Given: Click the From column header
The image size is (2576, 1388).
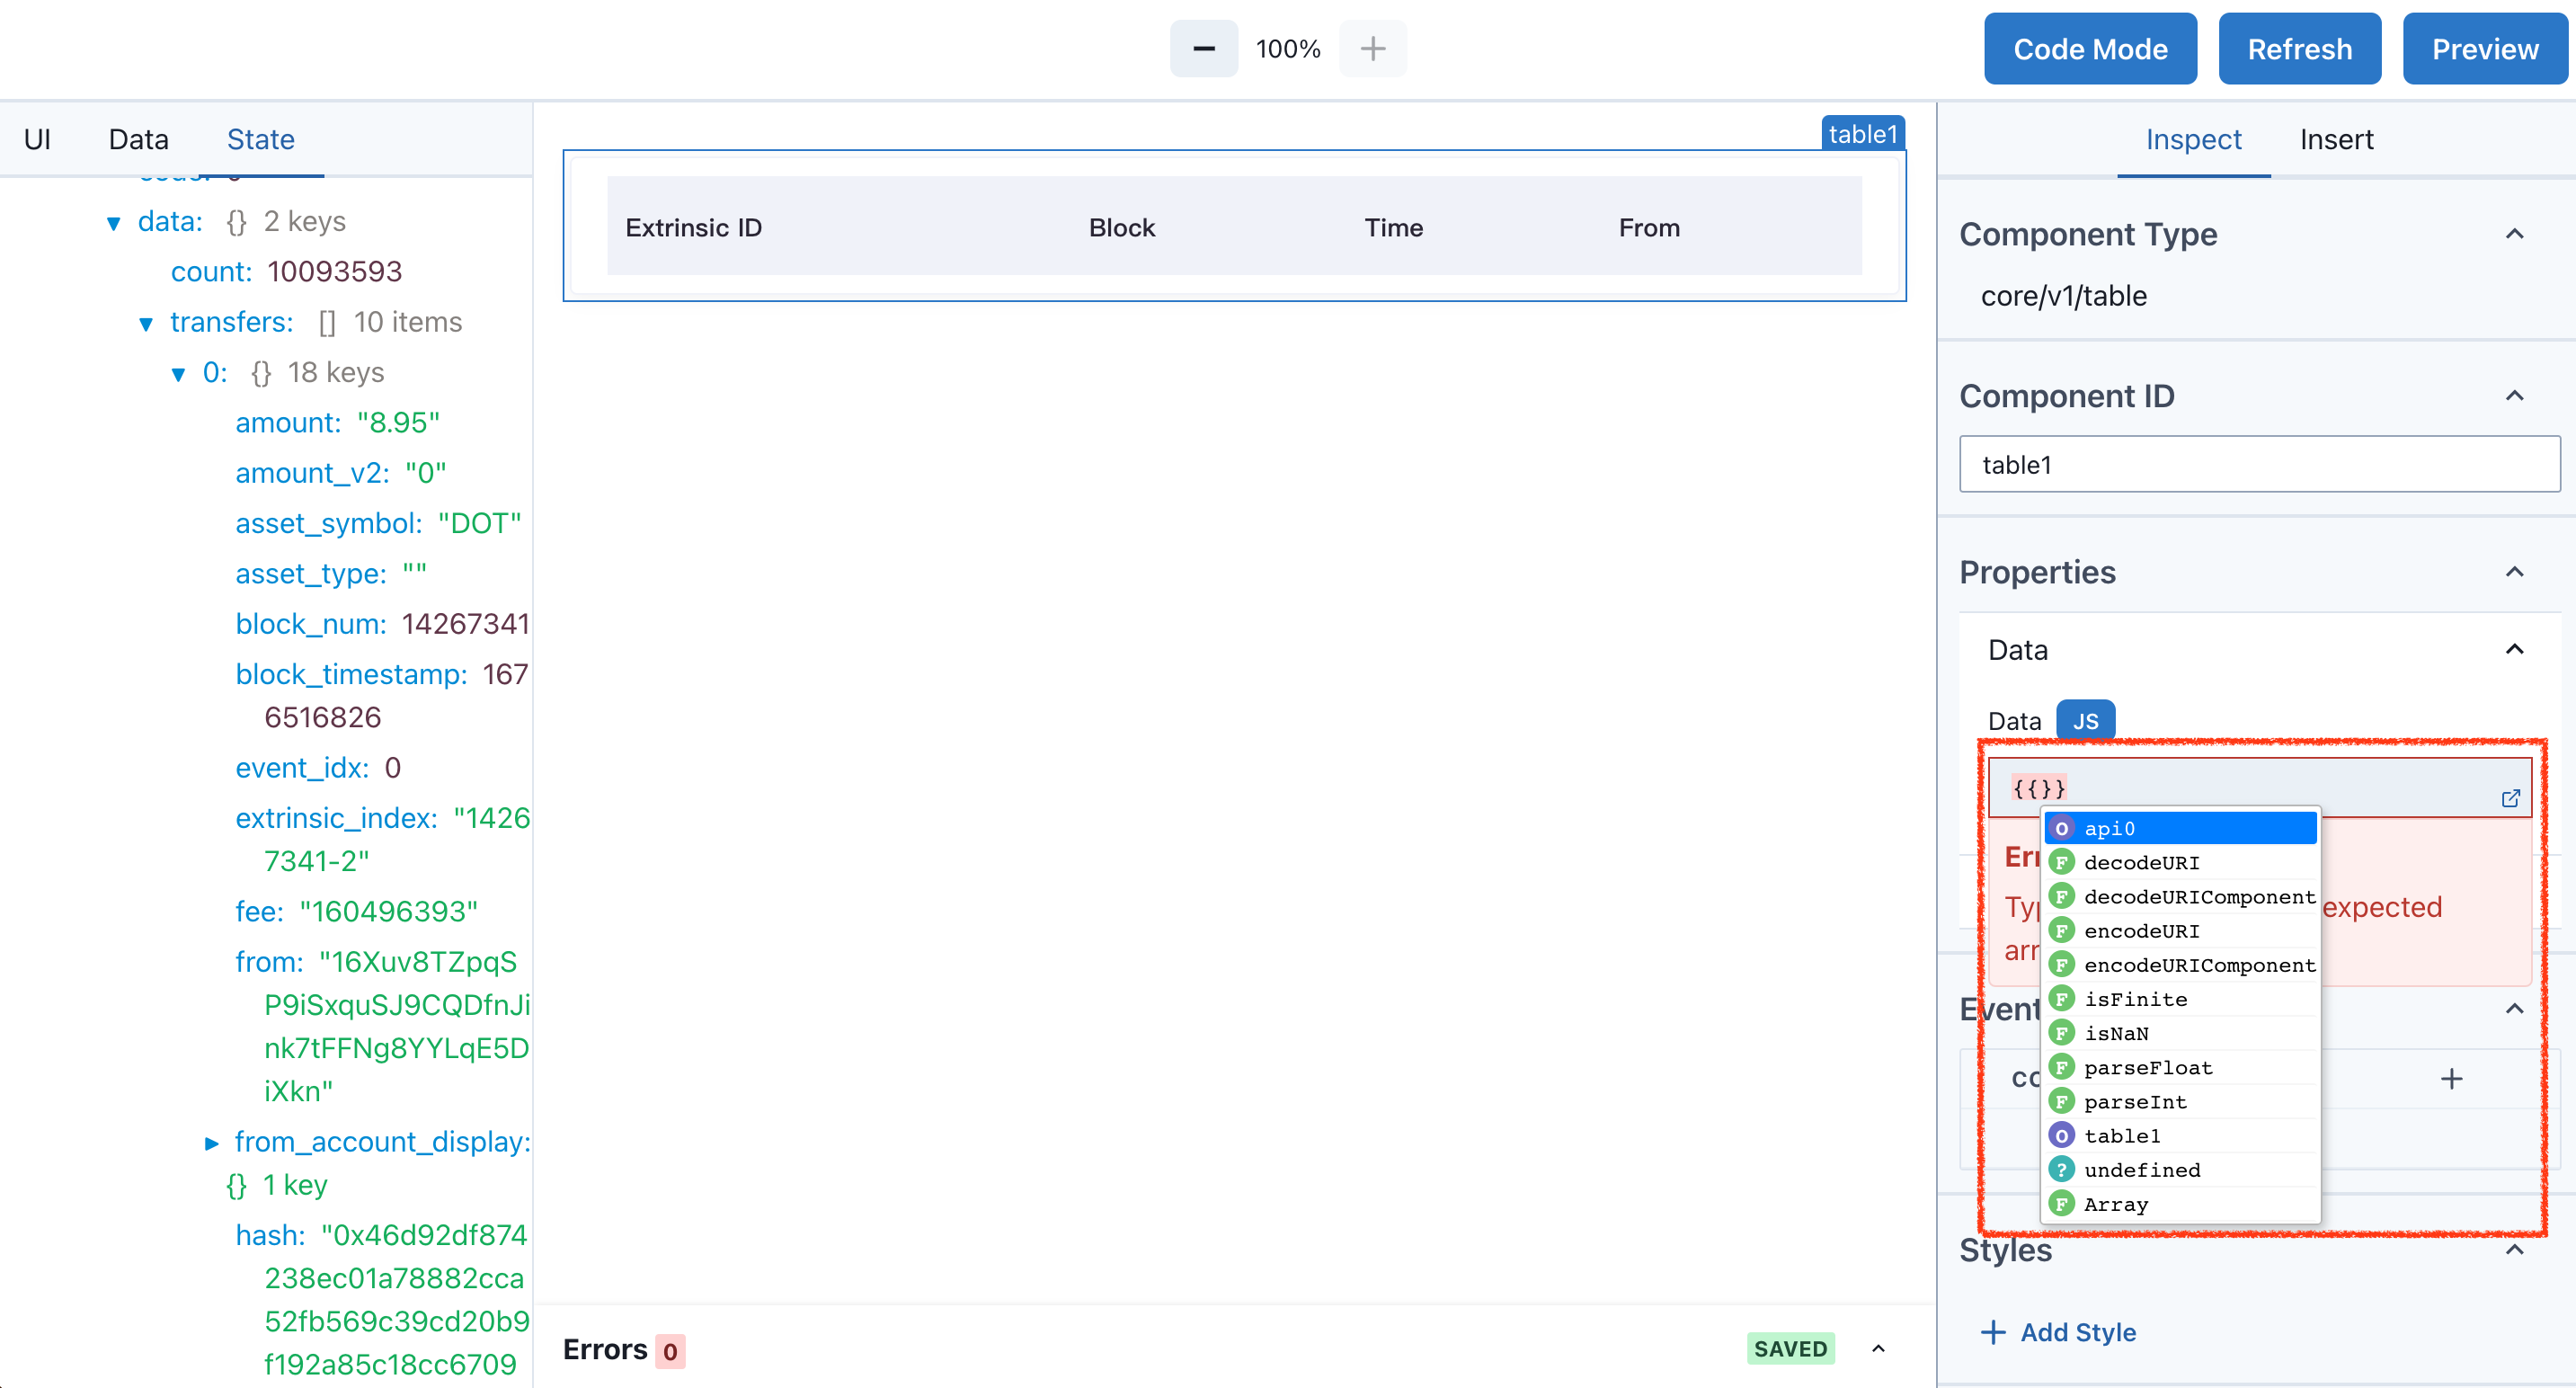Looking at the screenshot, I should pos(1649,228).
